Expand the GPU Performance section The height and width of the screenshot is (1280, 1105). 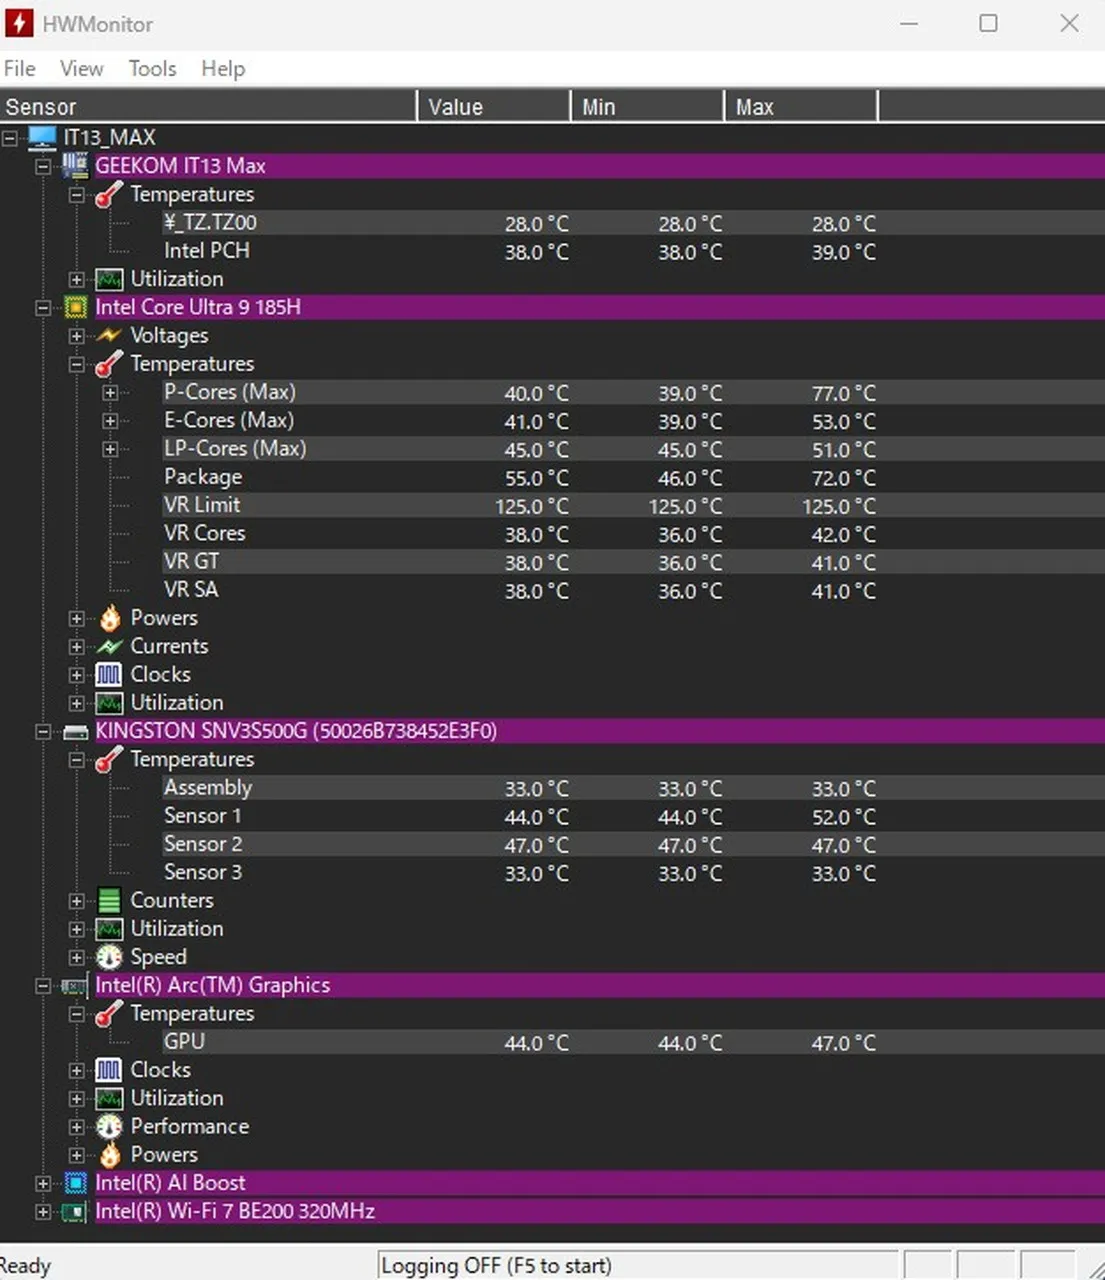(77, 1127)
